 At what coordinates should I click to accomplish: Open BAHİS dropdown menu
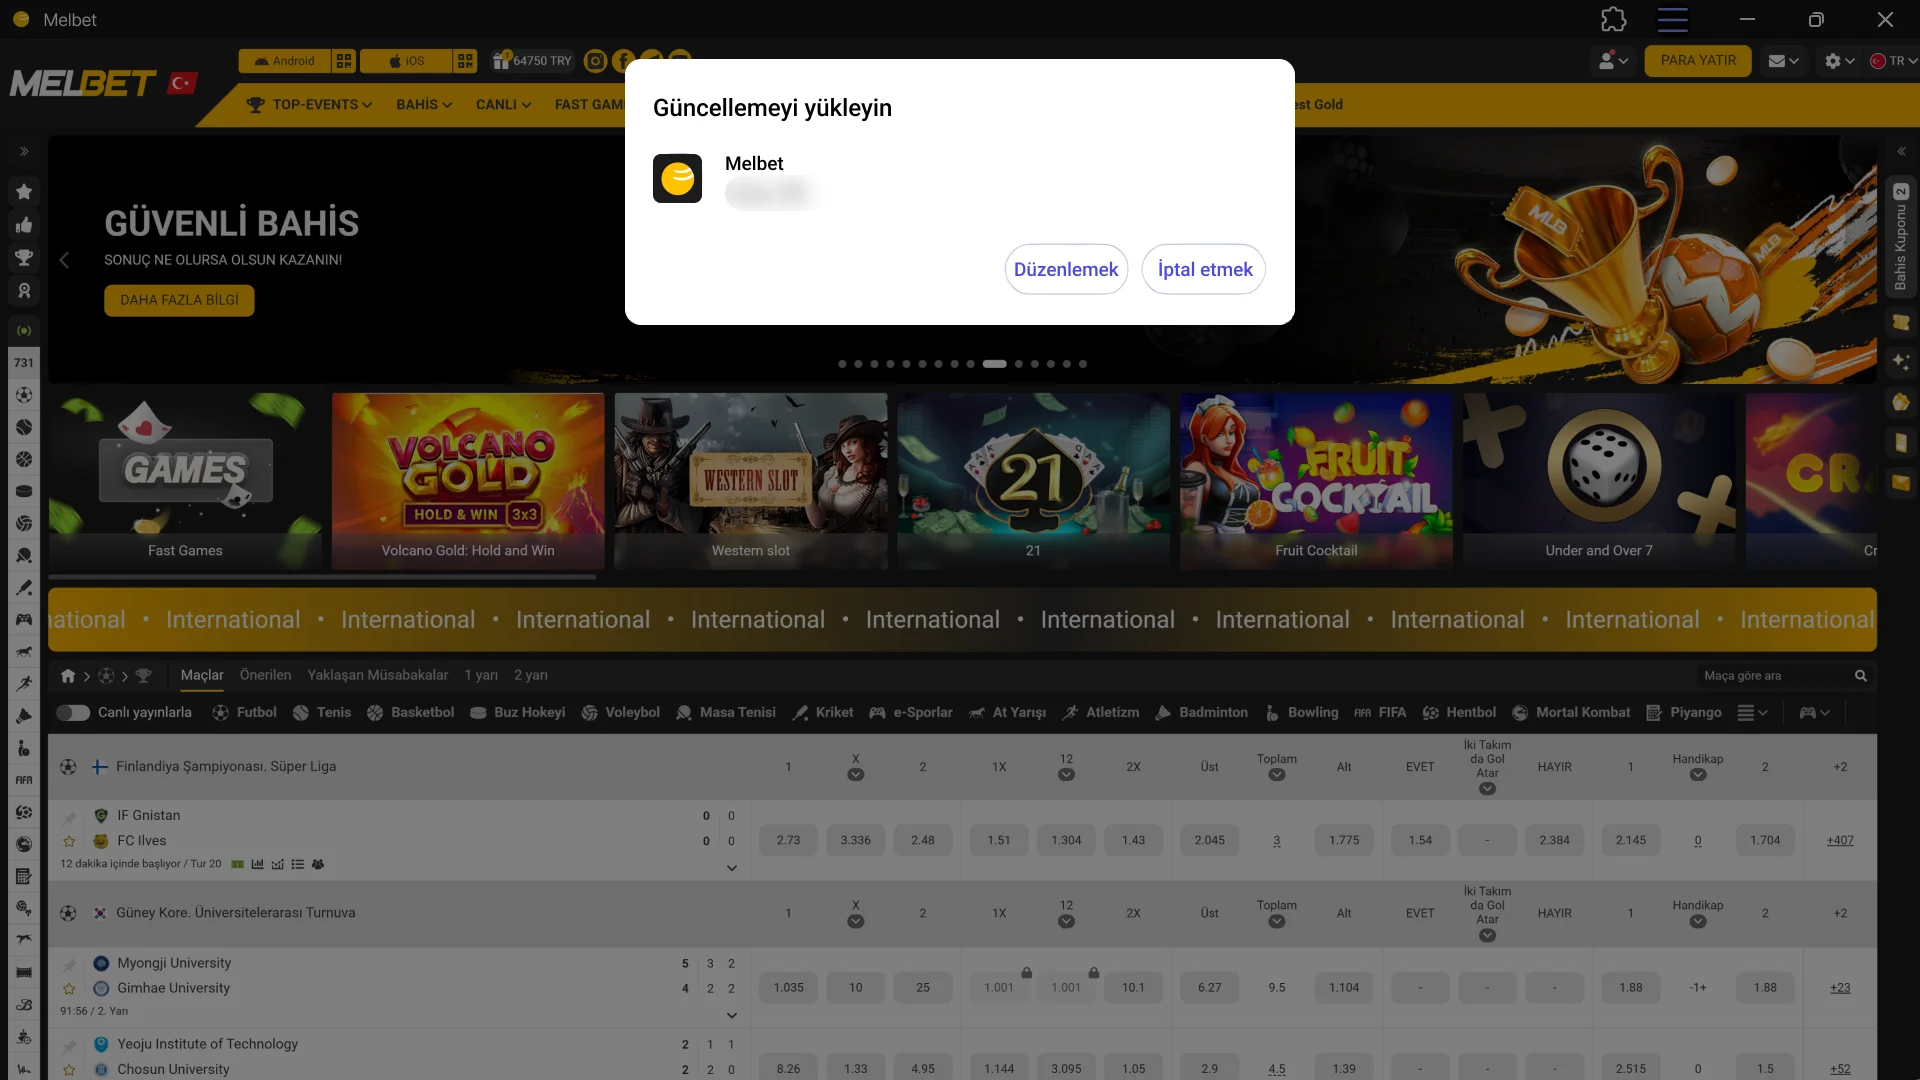(x=424, y=105)
